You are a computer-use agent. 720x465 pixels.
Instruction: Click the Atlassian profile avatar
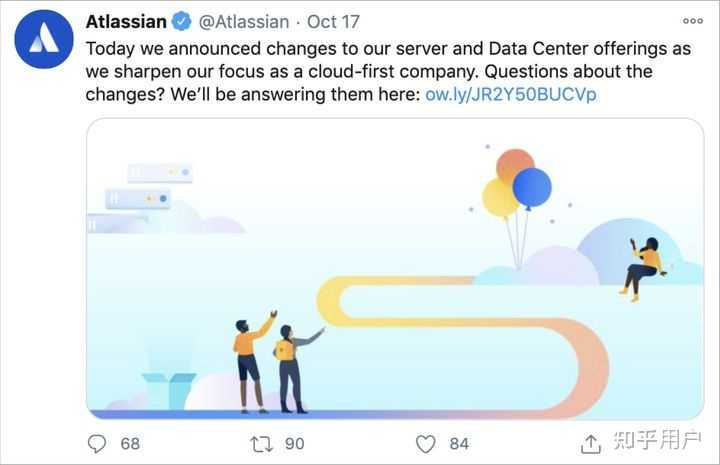coord(43,39)
